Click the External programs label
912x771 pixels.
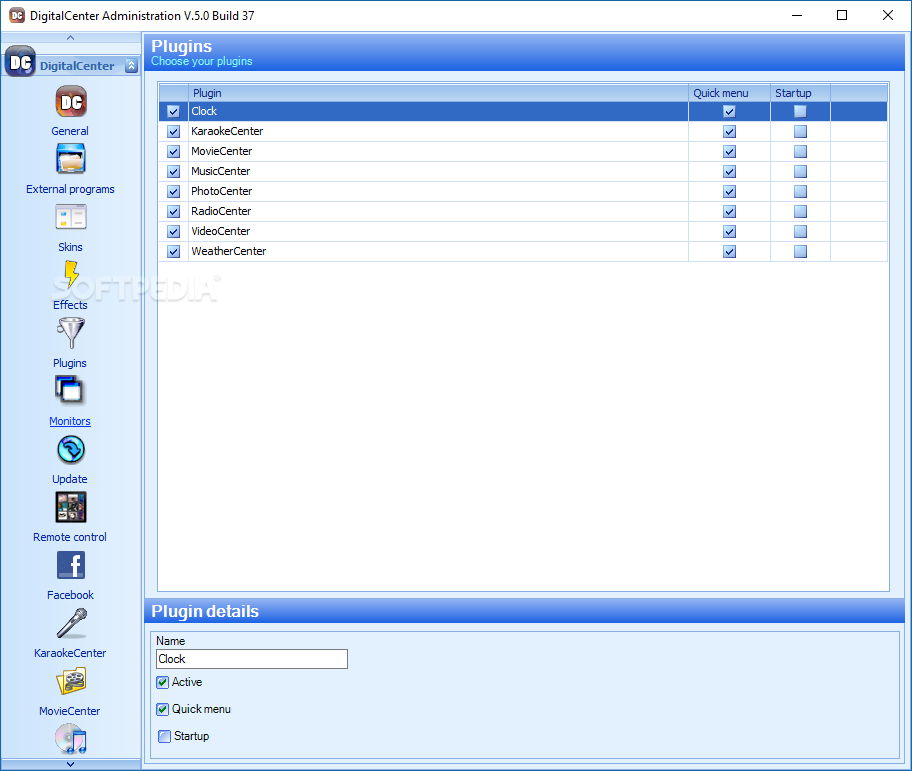coord(70,189)
